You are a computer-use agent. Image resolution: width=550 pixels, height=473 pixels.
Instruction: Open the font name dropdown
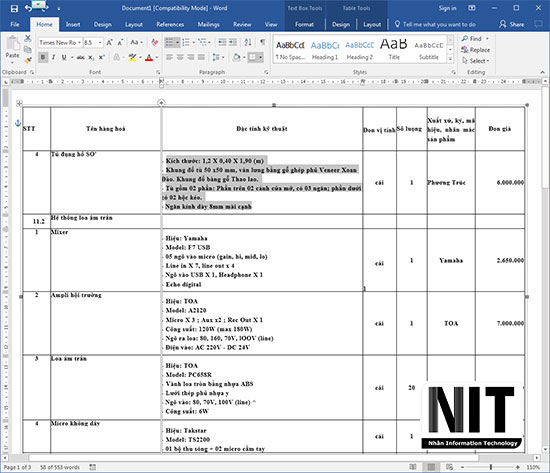click(x=80, y=42)
